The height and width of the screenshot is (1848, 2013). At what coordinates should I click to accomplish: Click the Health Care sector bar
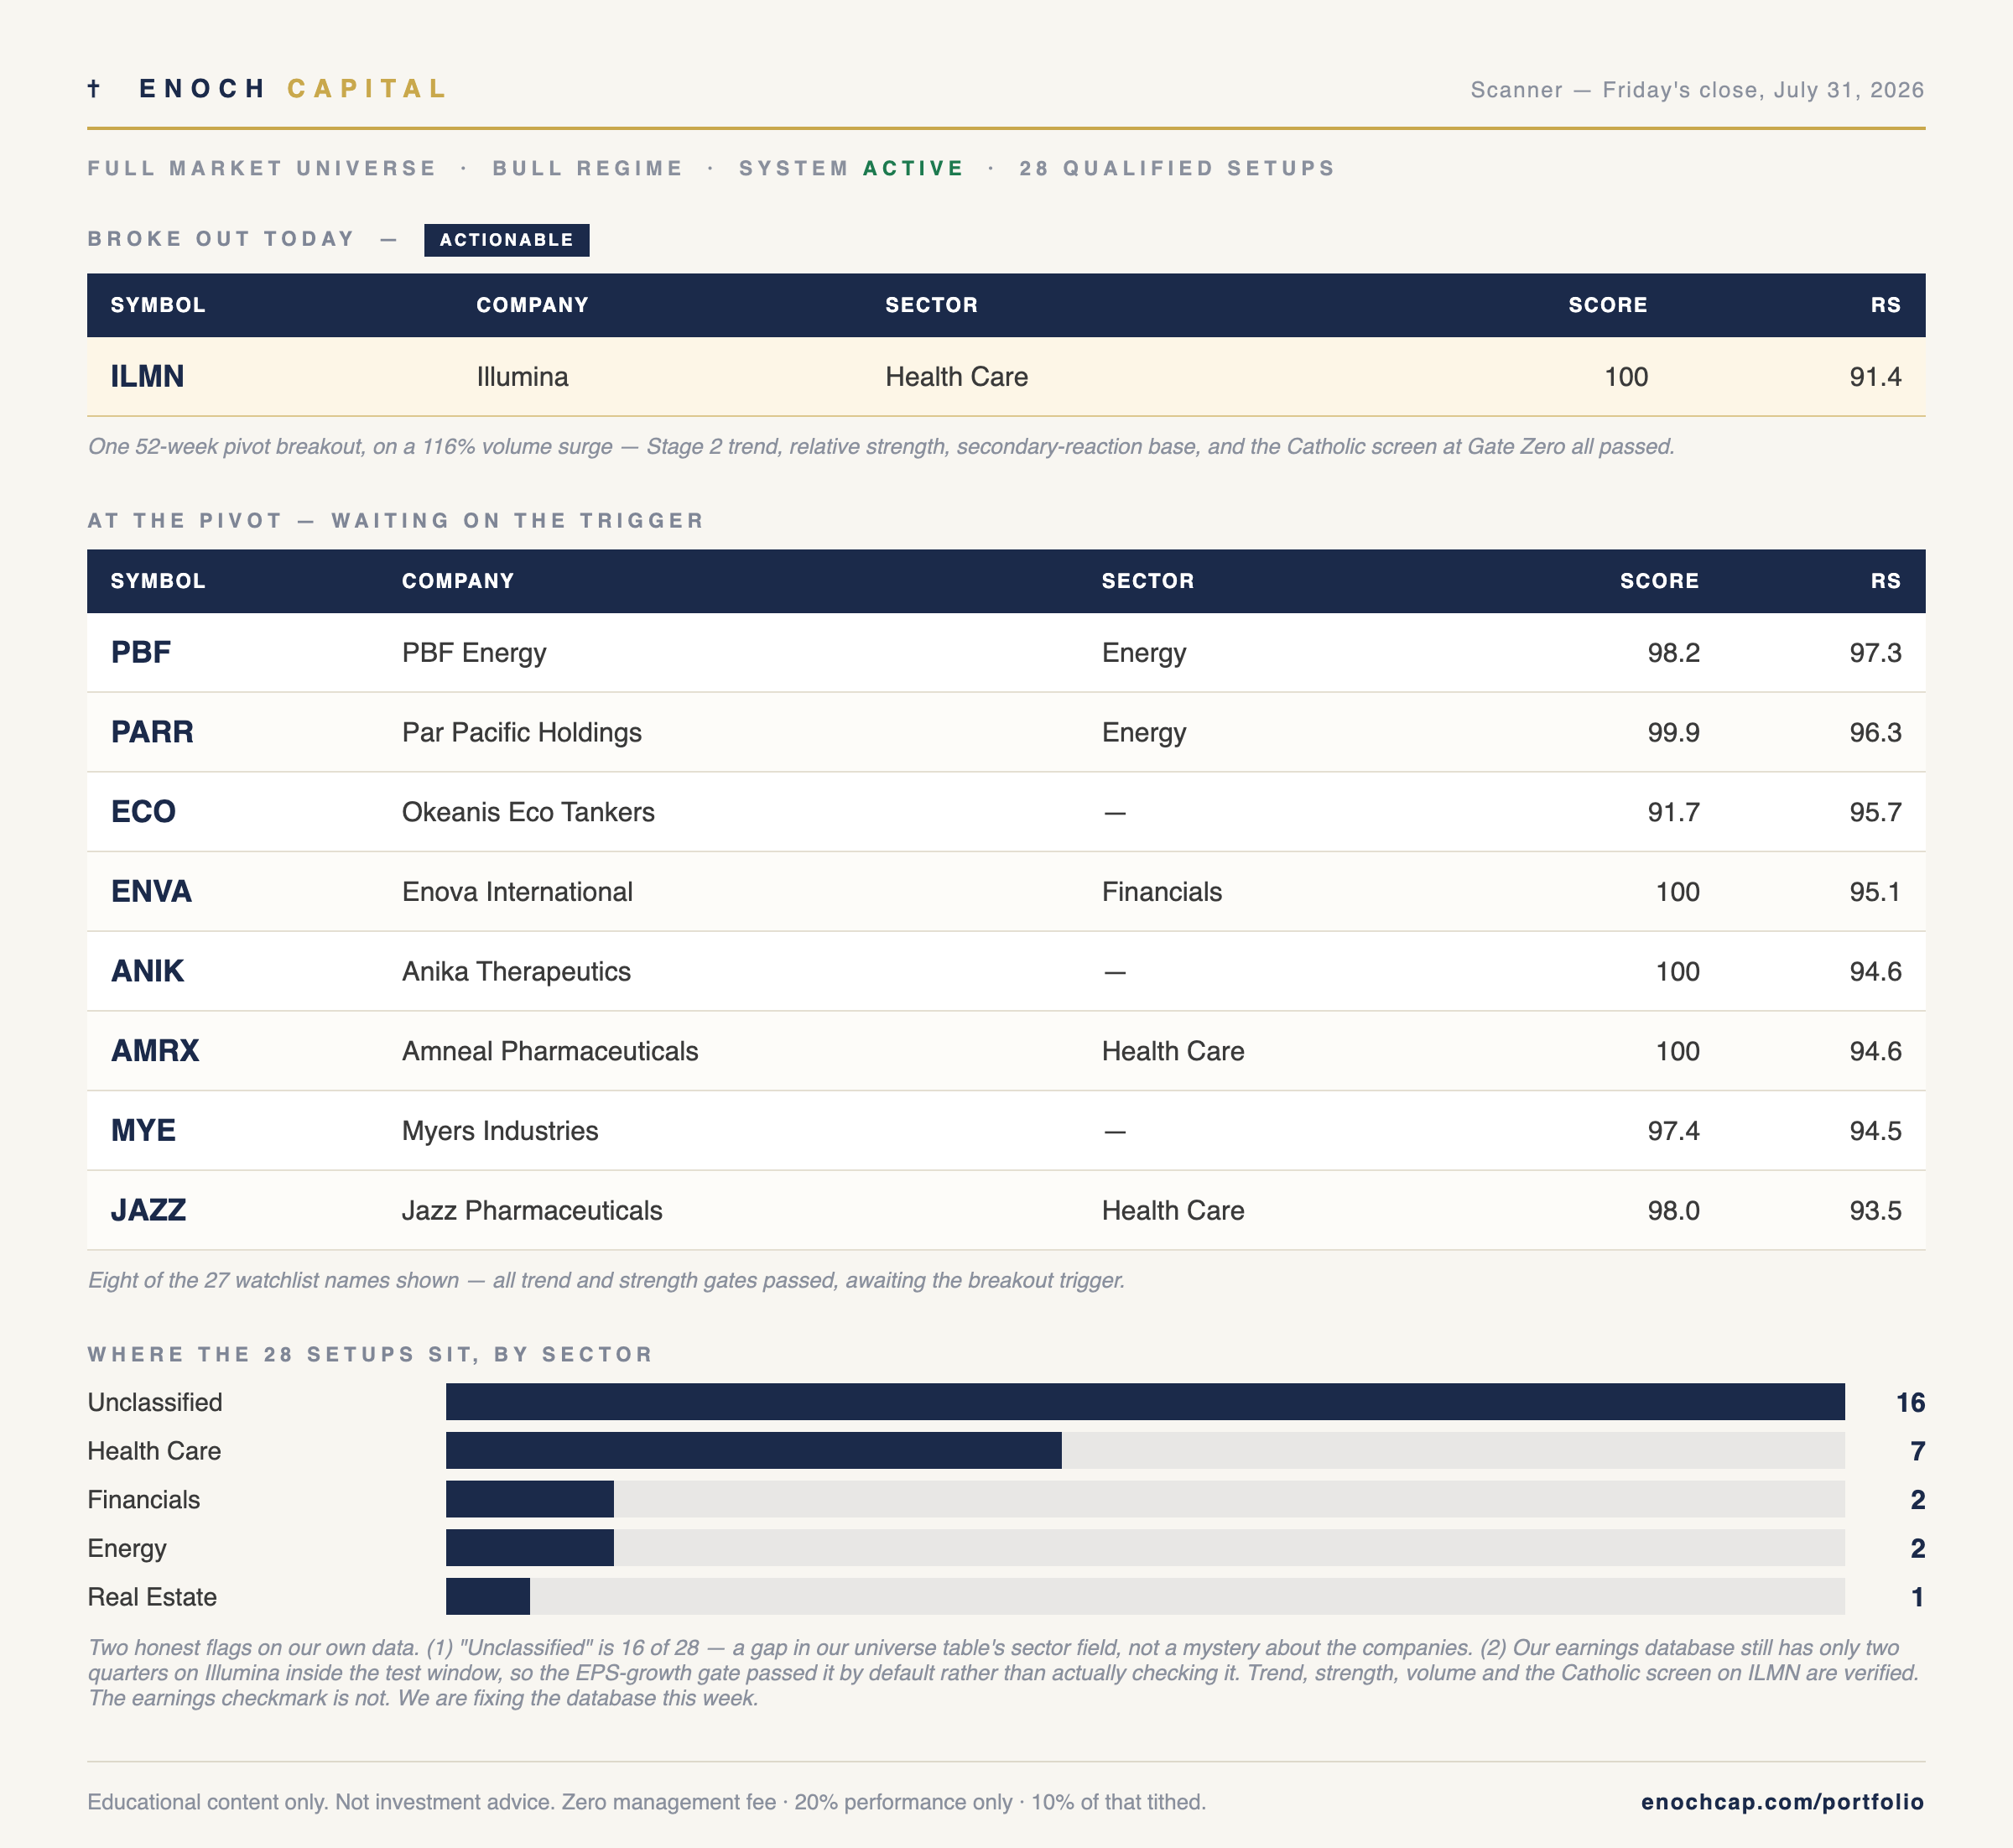(753, 1451)
